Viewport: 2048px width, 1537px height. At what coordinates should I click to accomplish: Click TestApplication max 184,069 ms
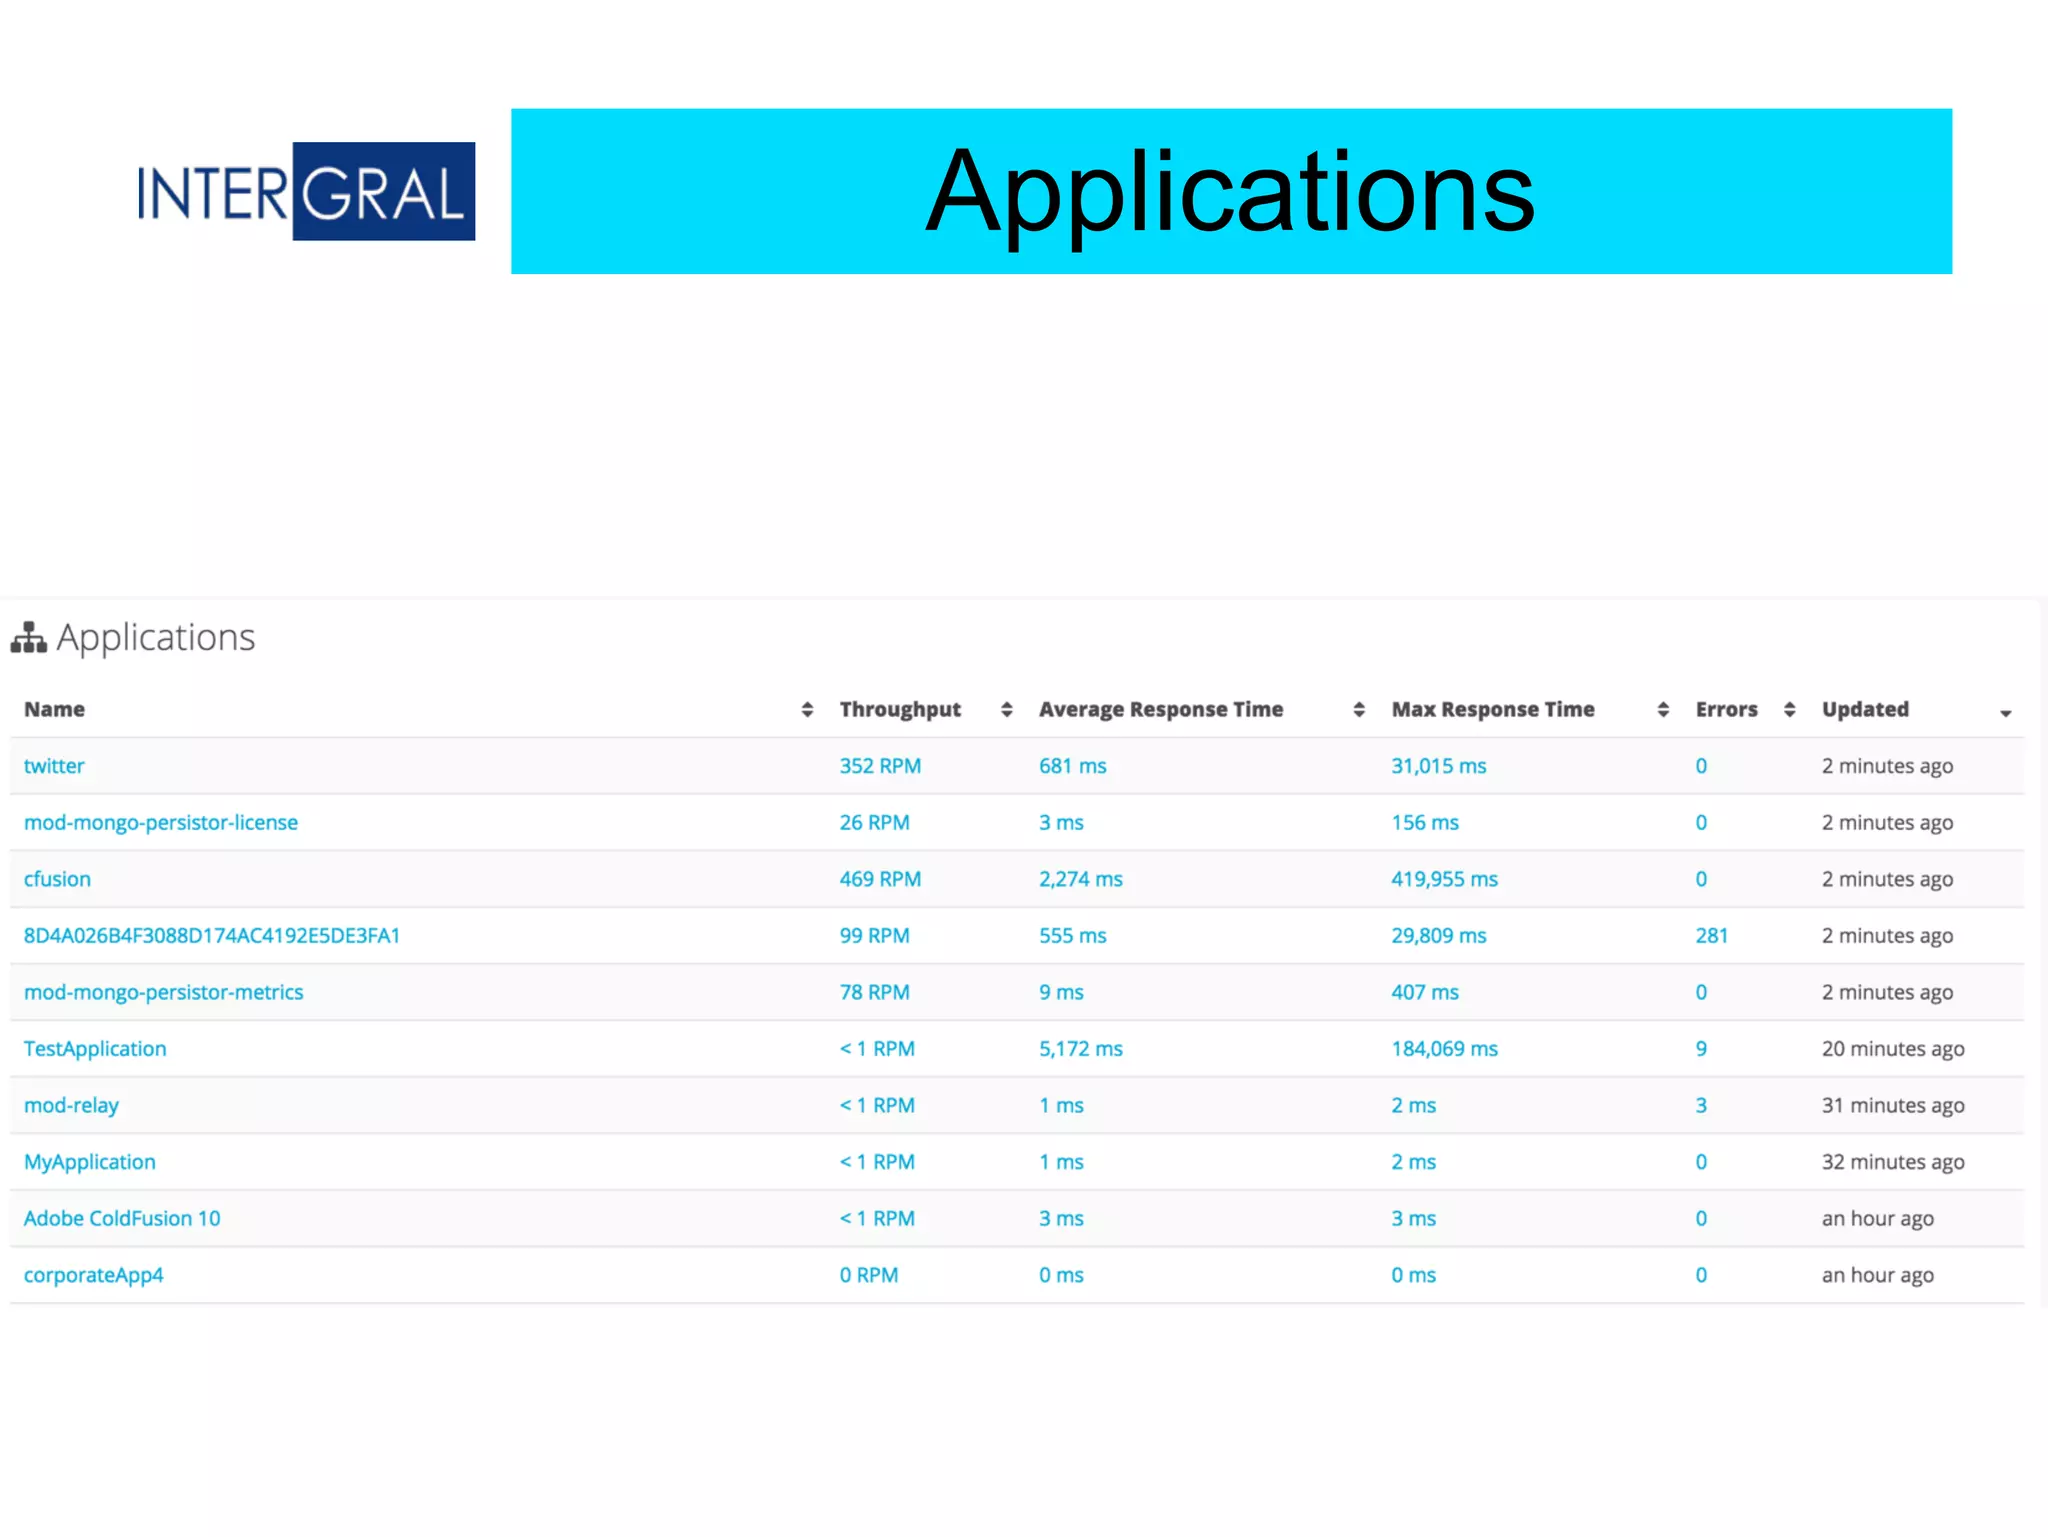point(1444,1049)
